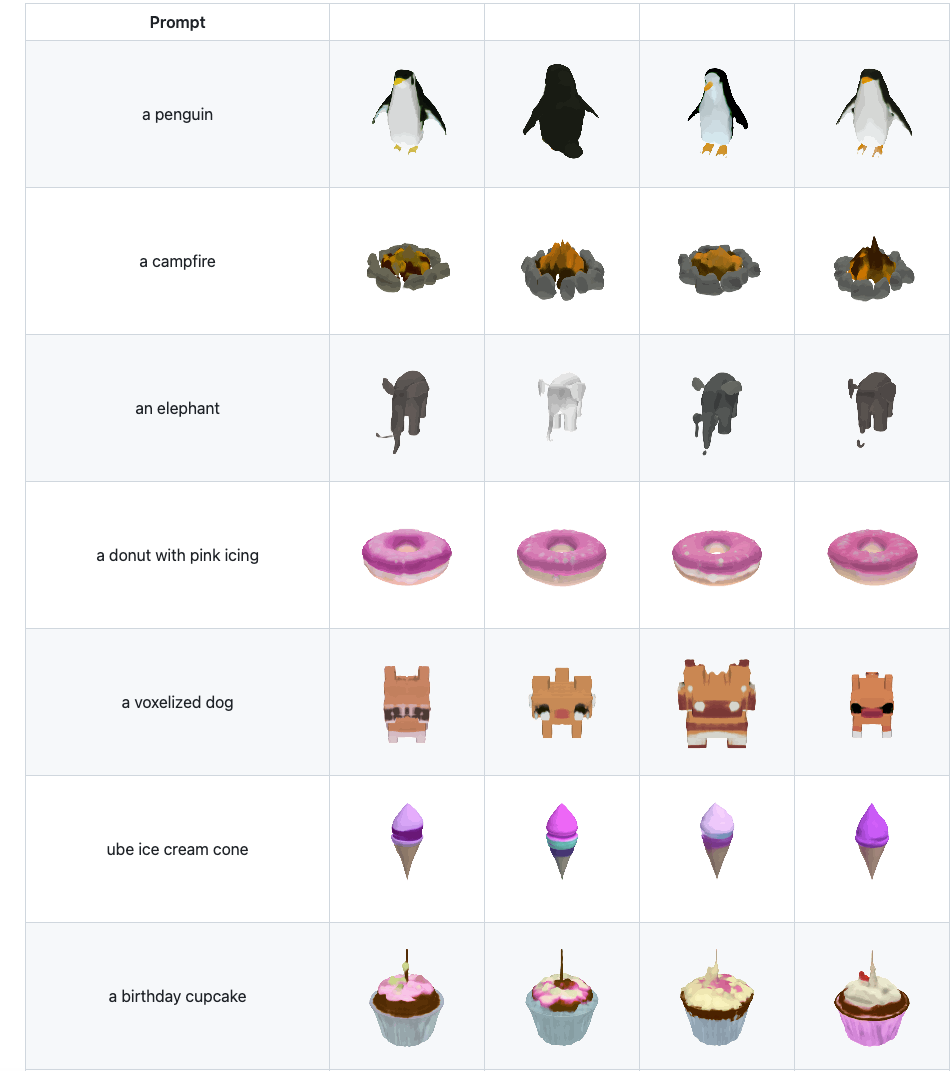
Task: Select the 'ube ice cream cone' prompt text
Action: [x=178, y=849]
